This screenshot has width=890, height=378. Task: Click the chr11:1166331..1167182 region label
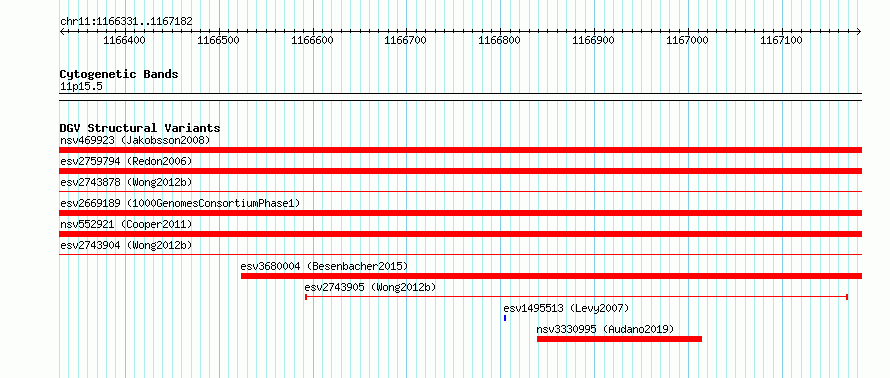point(126,22)
